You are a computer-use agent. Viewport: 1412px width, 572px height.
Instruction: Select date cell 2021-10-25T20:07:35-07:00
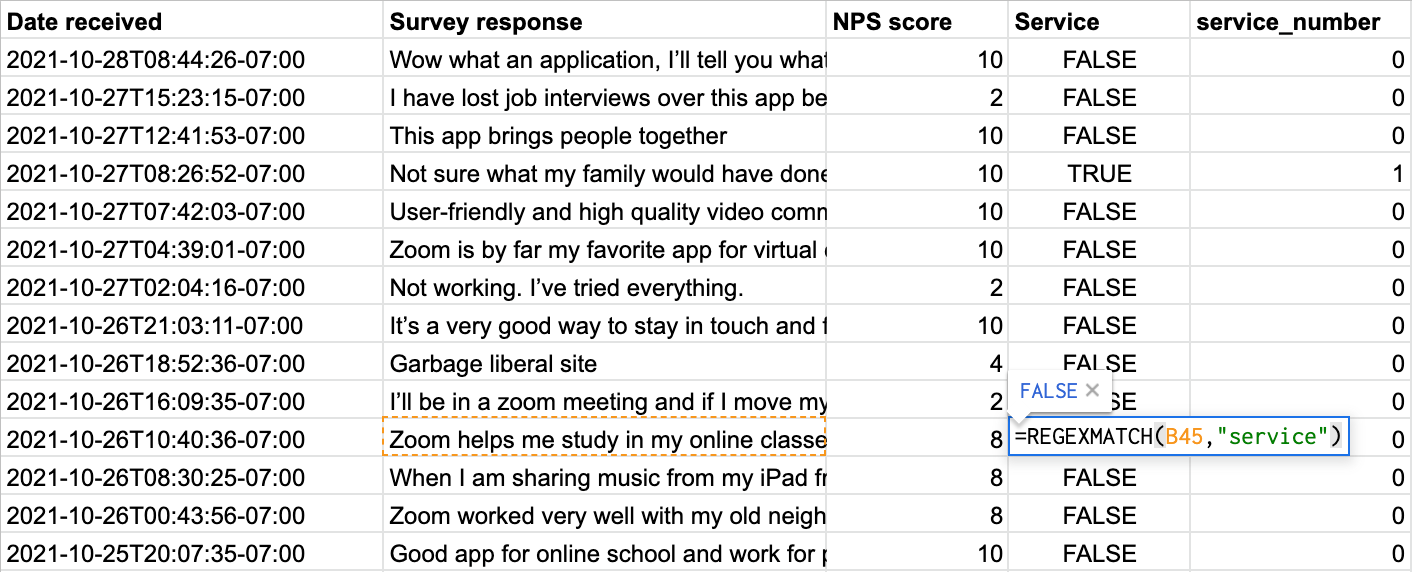click(x=191, y=554)
